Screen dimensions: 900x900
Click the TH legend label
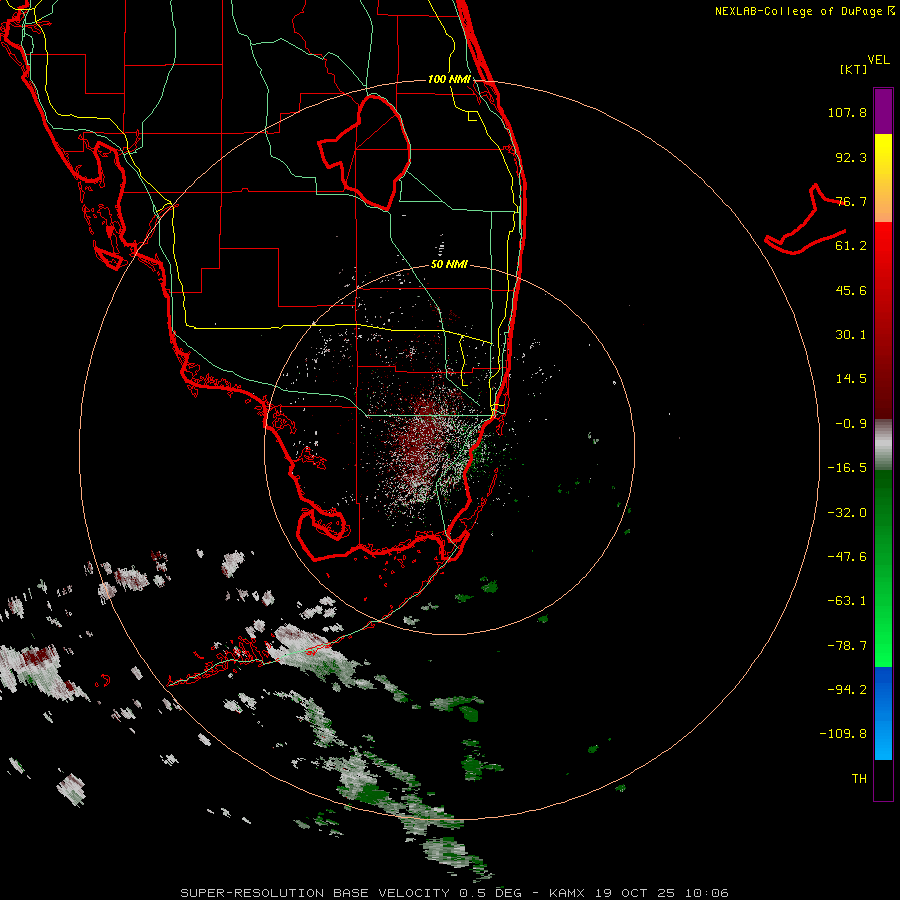tap(859, 779)
